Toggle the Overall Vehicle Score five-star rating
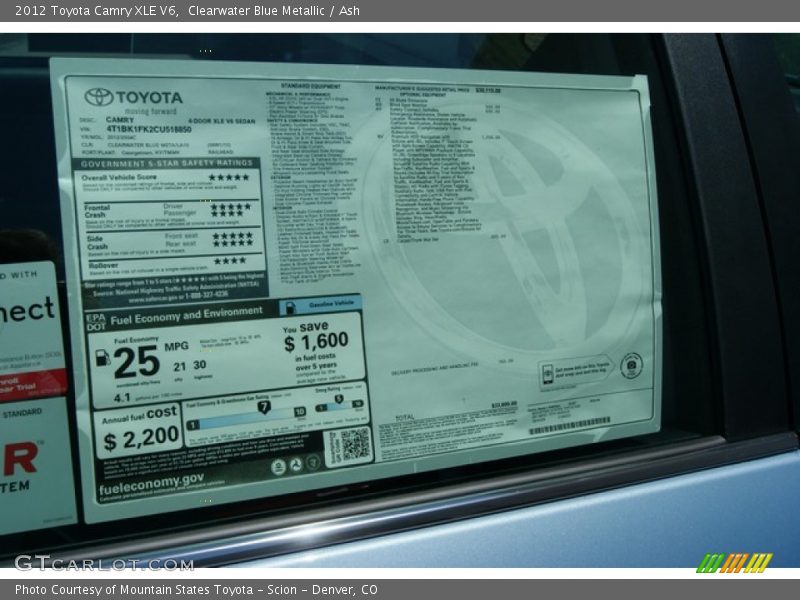Image resolution: width=800 pixels, height=600 pixels. tap(229, 178)
